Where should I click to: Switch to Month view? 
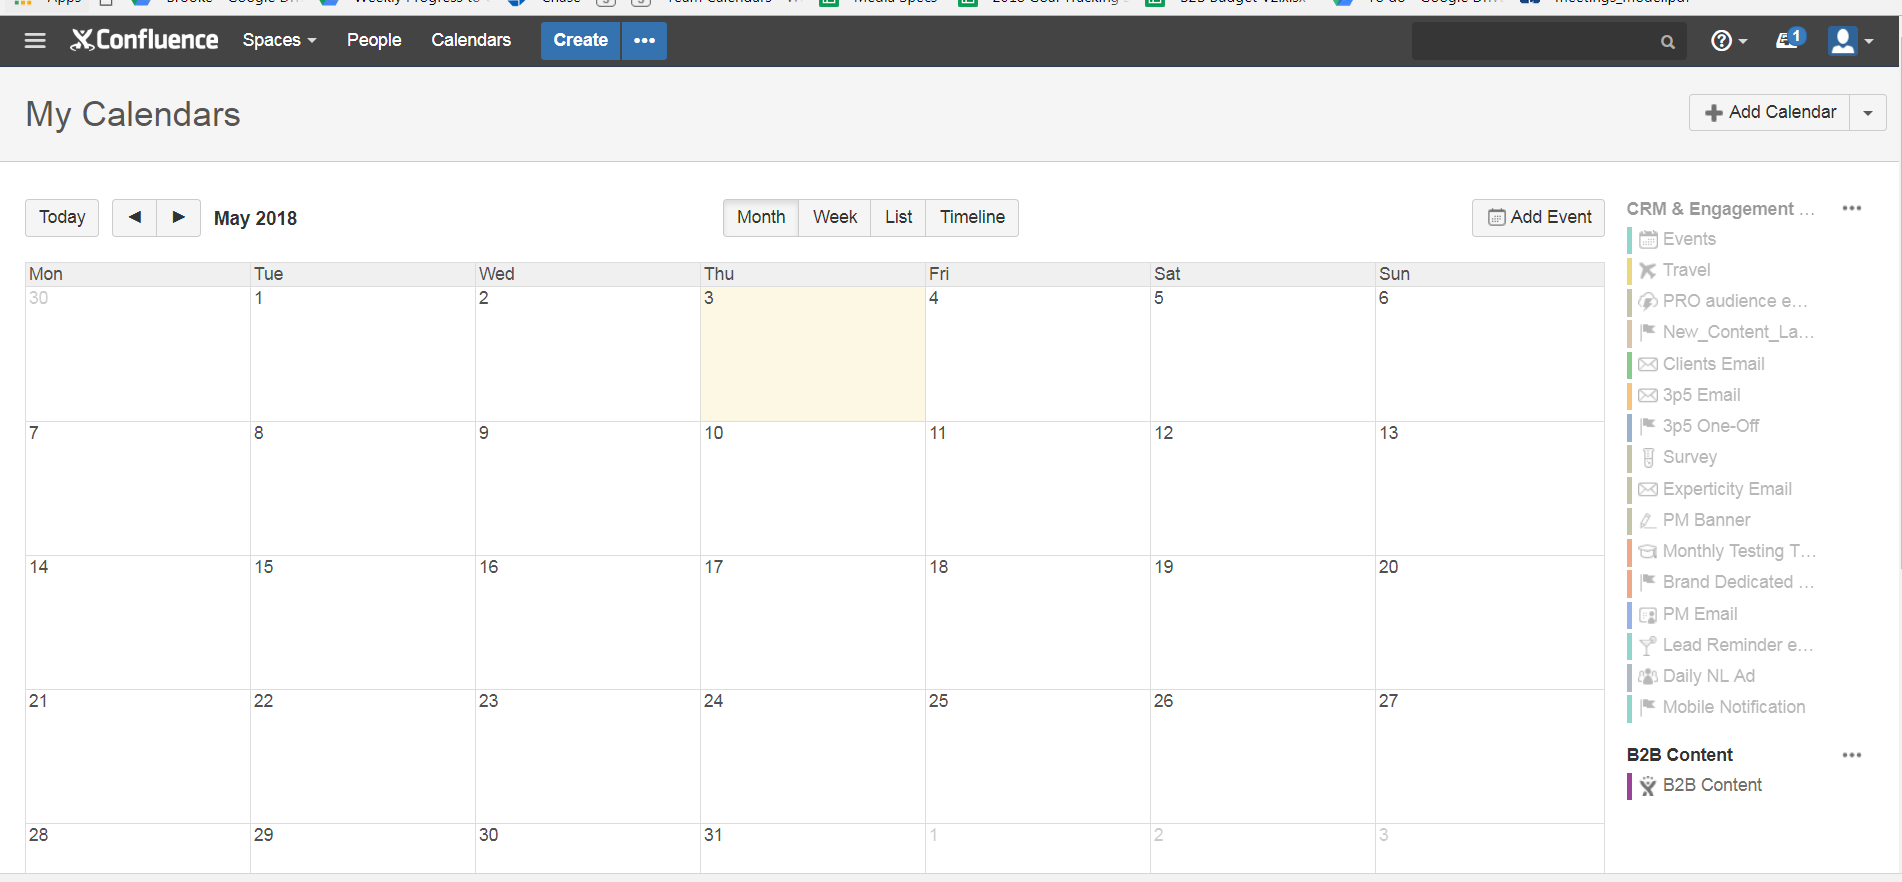[761, 217]
